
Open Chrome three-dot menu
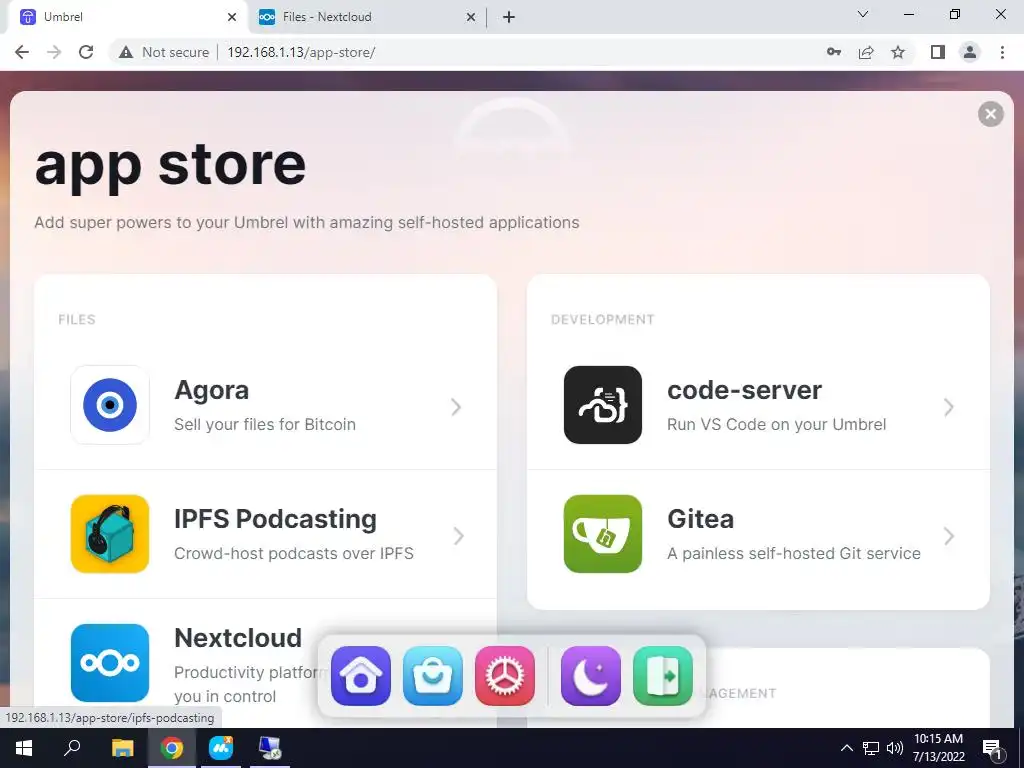(x=1002, y=52)
